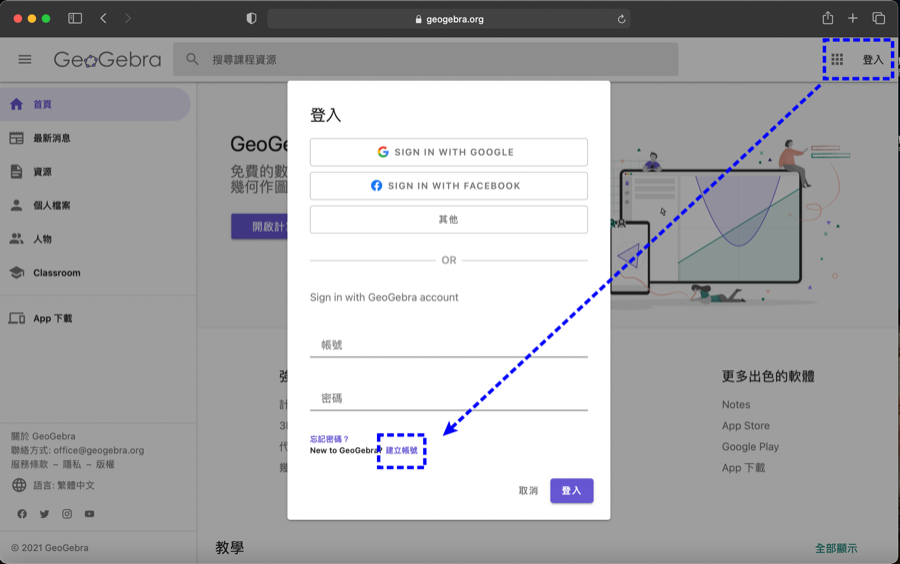This screenshot has height=564, width=900.
Task: Click App 下載 under 更多出色的軟體
Action: (743, 468)
